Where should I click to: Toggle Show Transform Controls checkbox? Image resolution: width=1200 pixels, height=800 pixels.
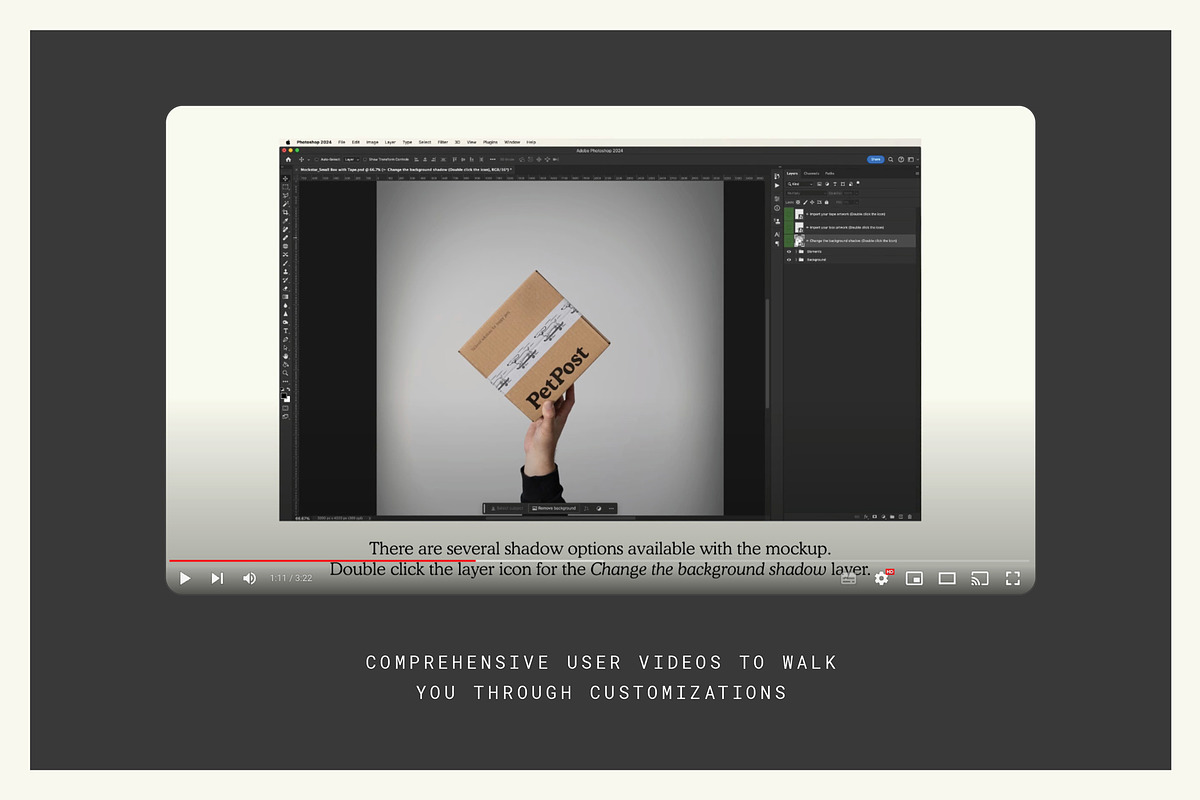[365, 159]
